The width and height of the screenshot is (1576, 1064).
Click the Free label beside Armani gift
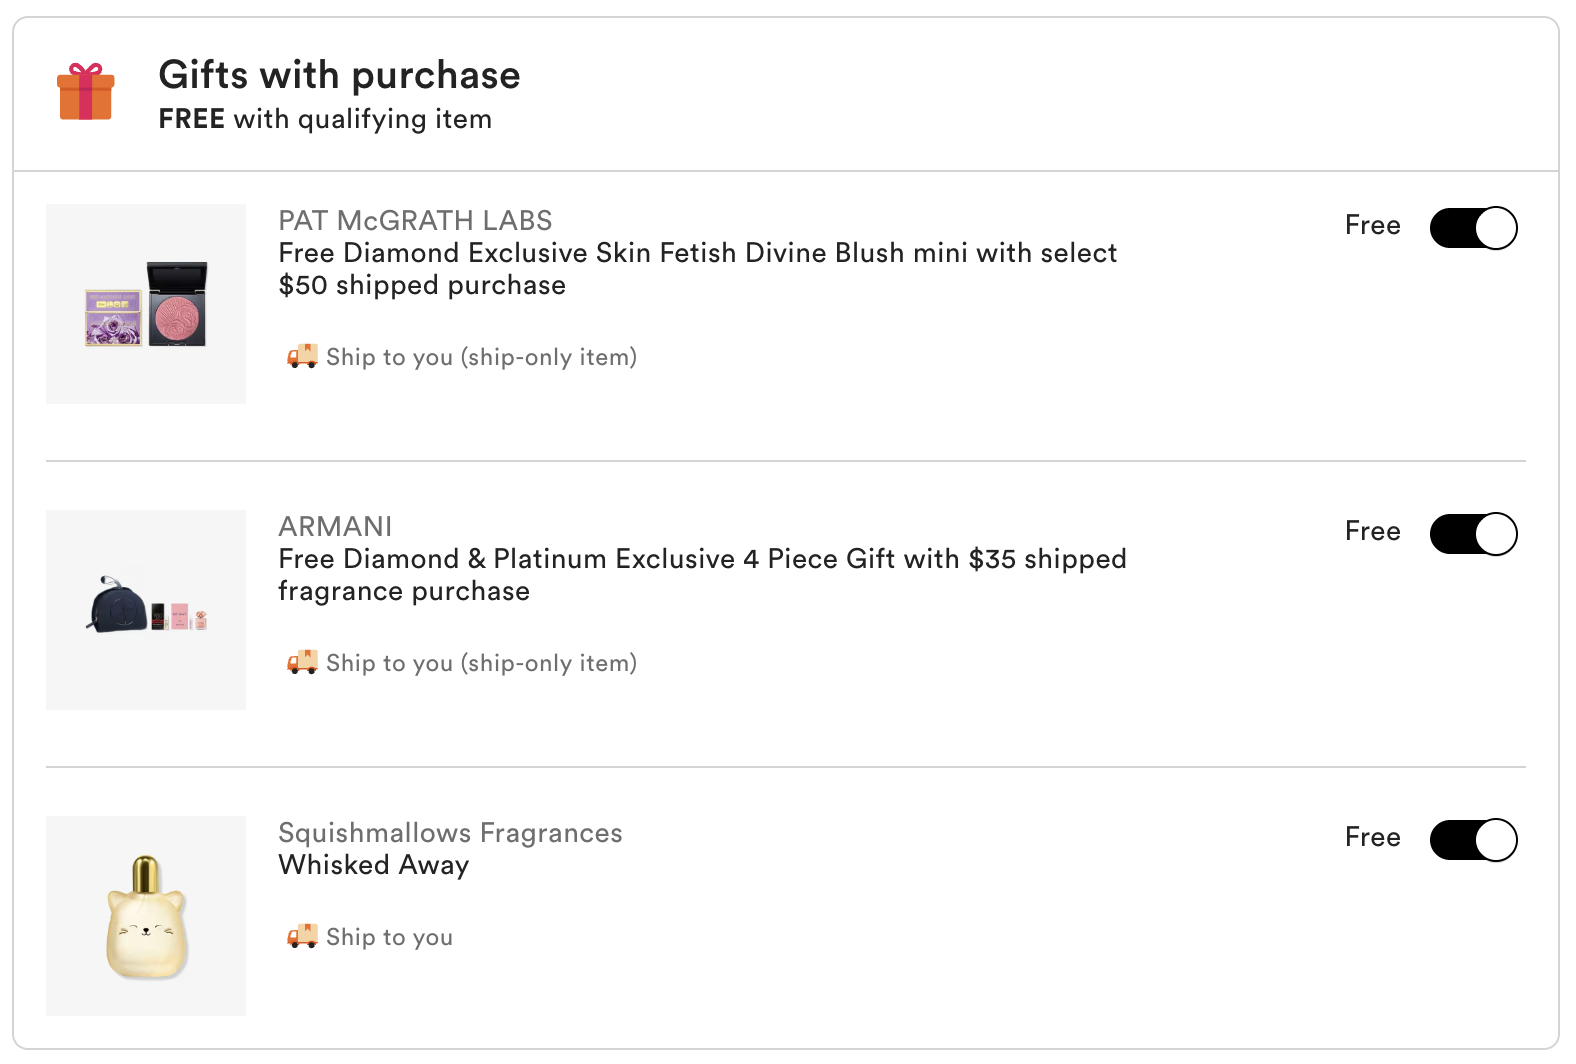1372,531
